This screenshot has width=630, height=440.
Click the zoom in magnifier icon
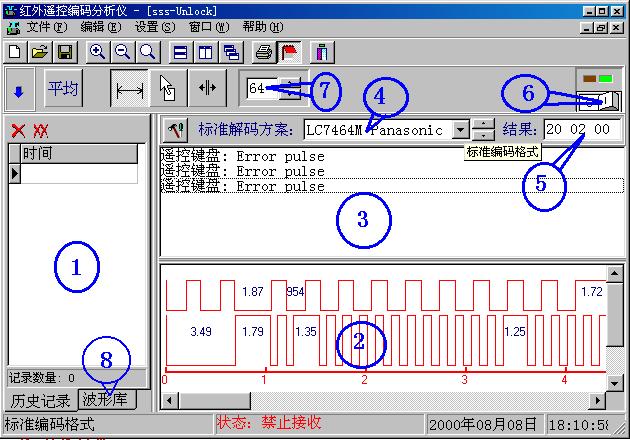pos(97,52)
